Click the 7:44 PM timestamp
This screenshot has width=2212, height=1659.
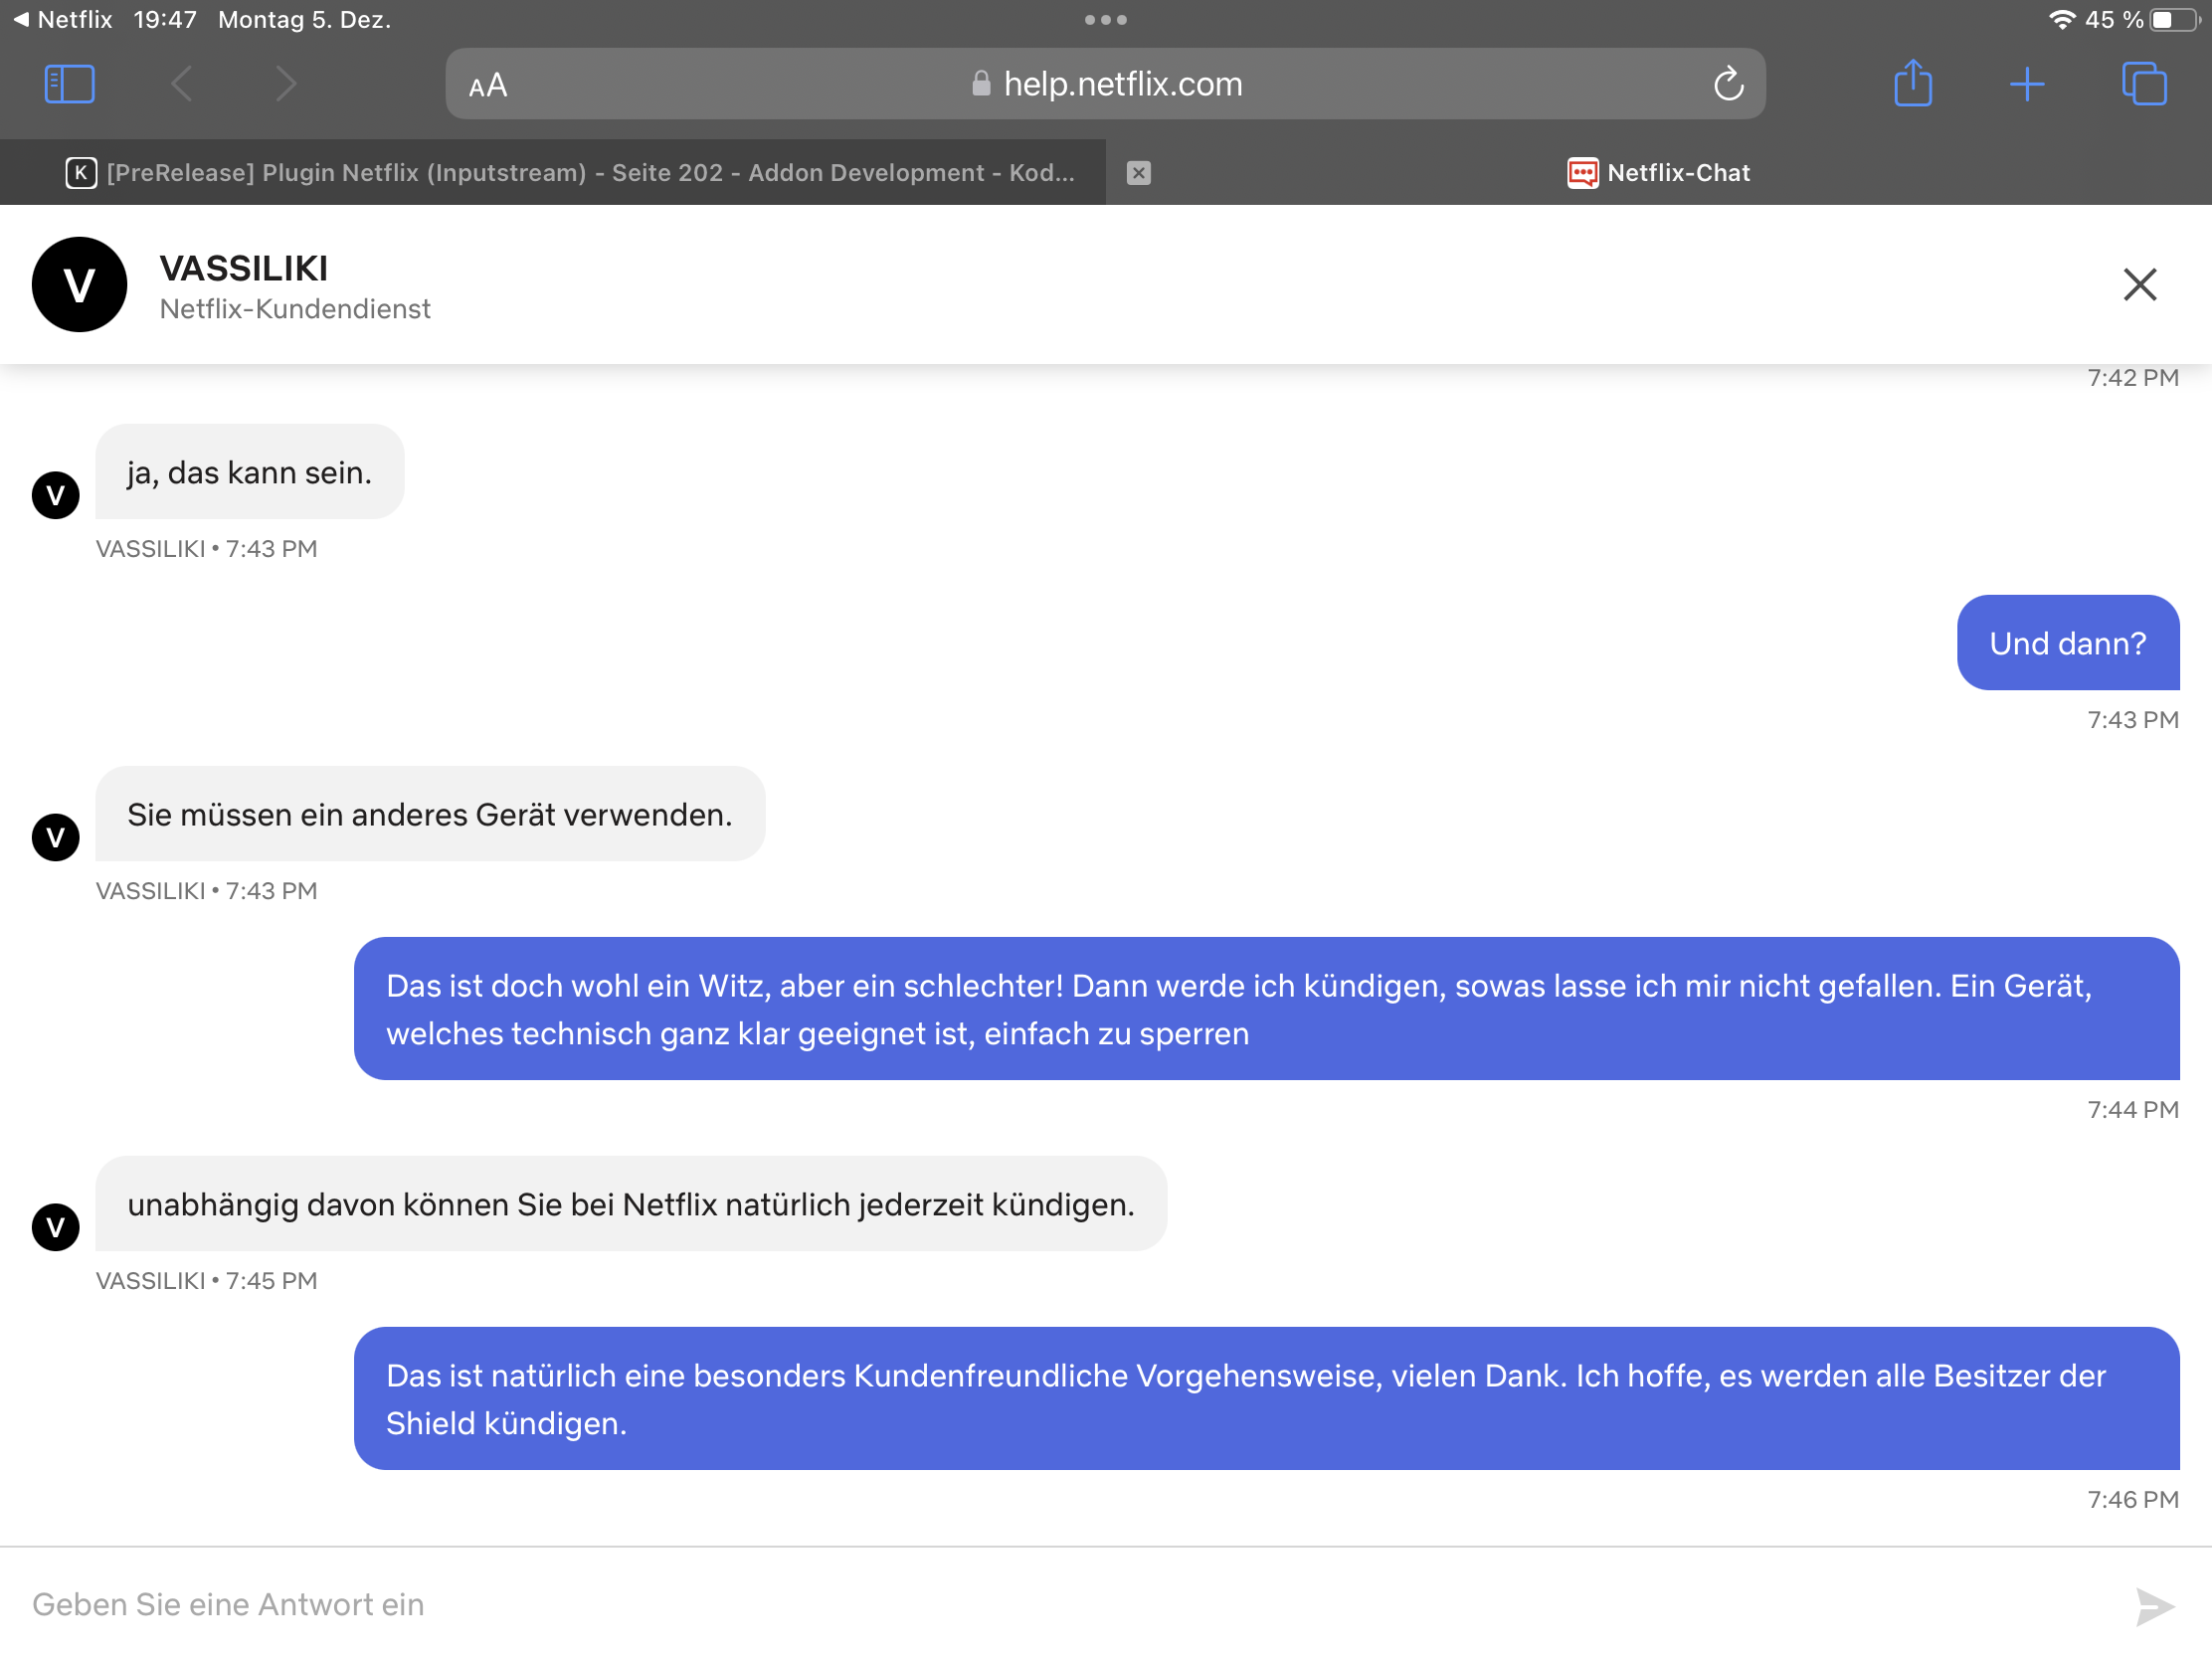[2133, 1110]
